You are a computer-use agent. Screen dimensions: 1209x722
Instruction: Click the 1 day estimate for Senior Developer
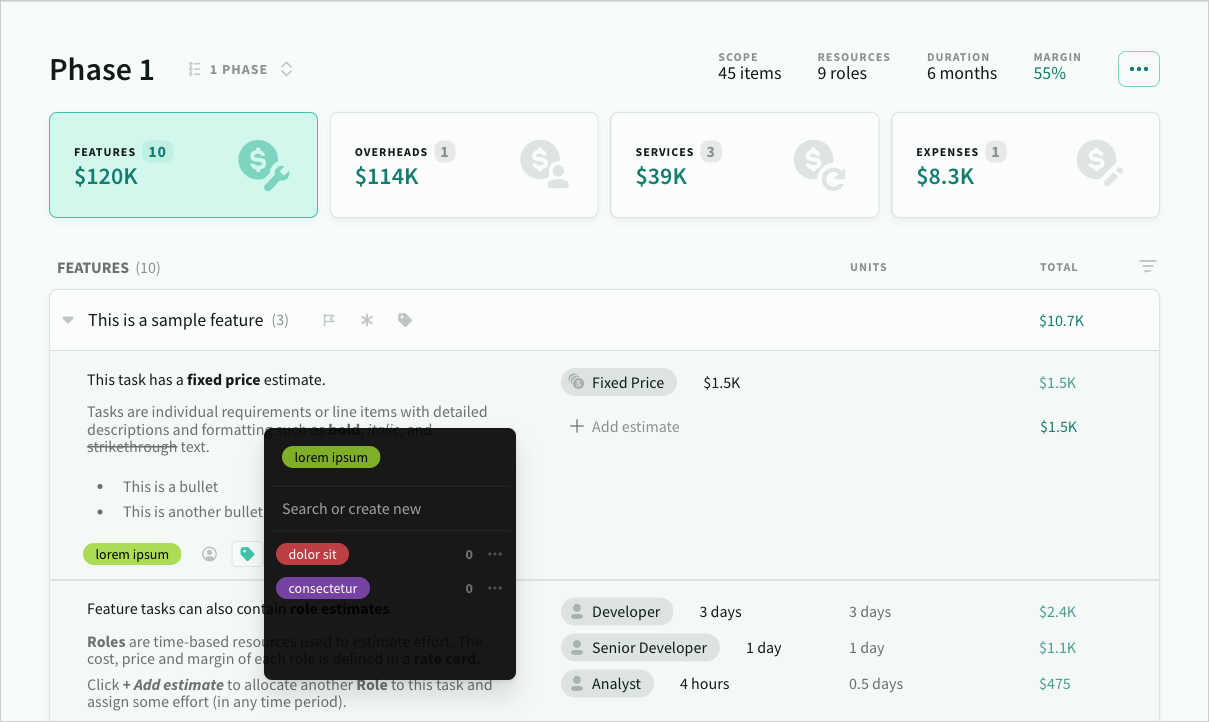763,648
